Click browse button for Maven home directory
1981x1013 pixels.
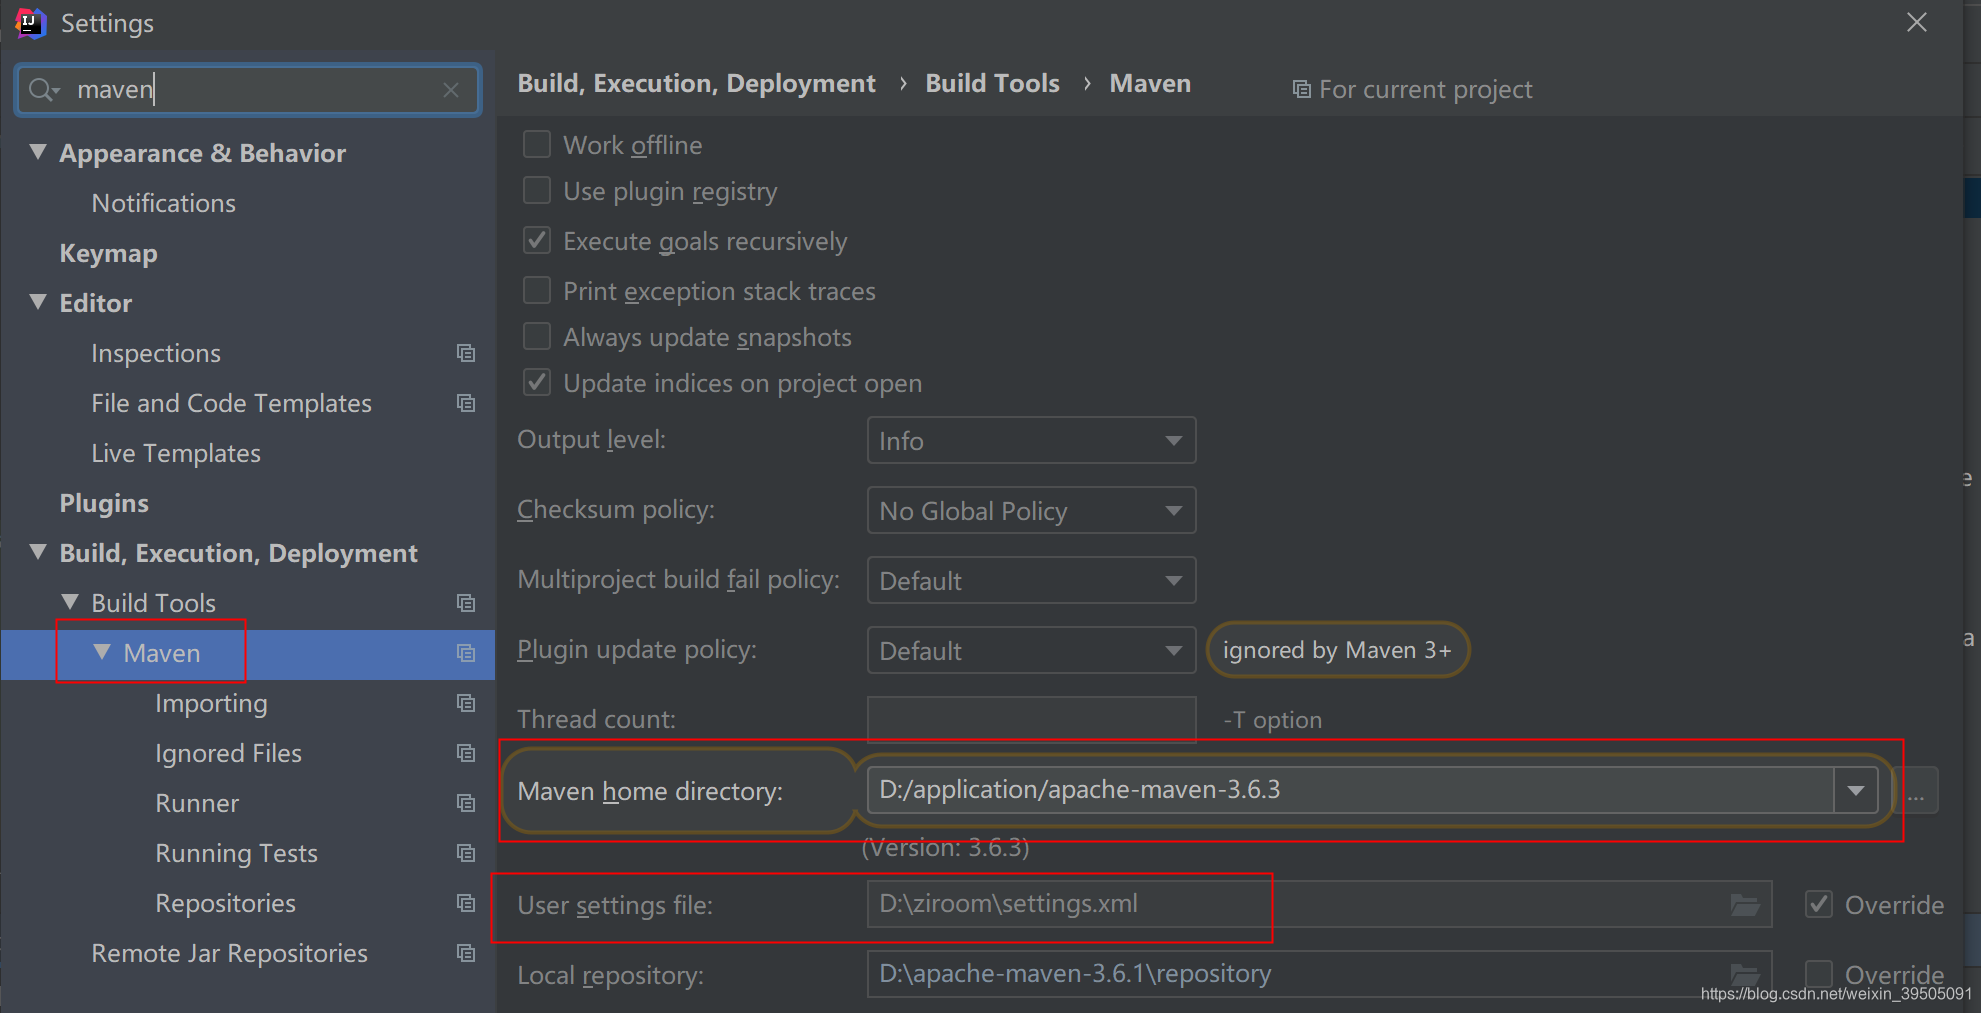click(x=1917, y=791)
